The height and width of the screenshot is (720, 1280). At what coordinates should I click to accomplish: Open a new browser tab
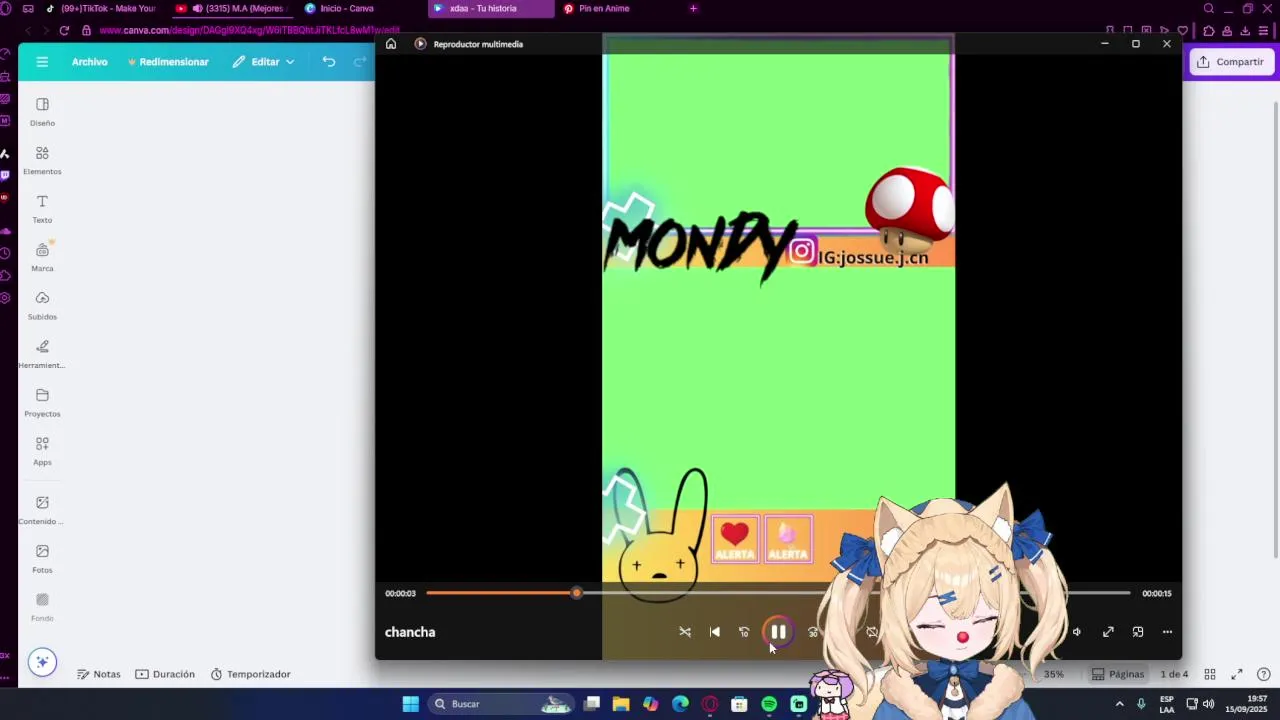[x=694, y=9]
